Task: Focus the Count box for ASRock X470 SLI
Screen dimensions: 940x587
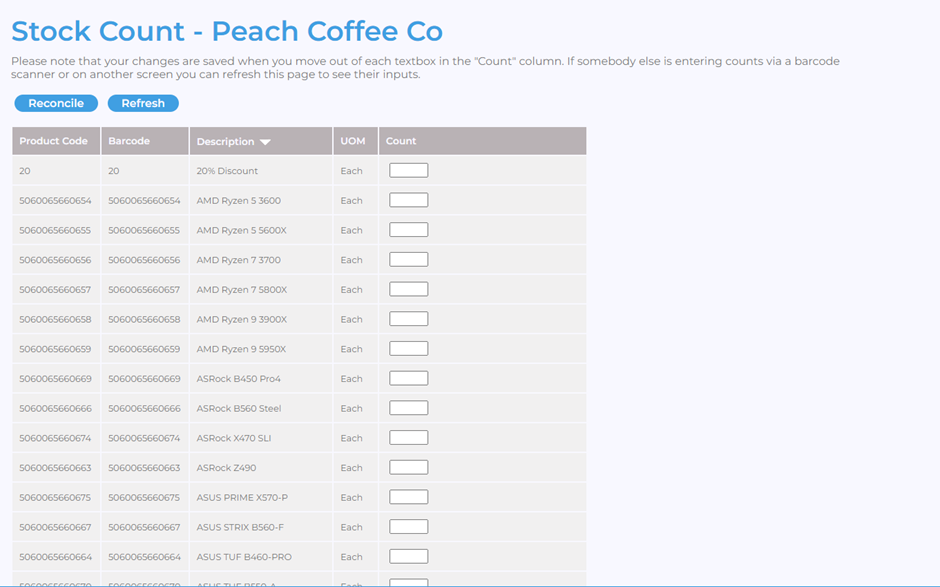Action: pyautogui.click(x=409, y=438)
